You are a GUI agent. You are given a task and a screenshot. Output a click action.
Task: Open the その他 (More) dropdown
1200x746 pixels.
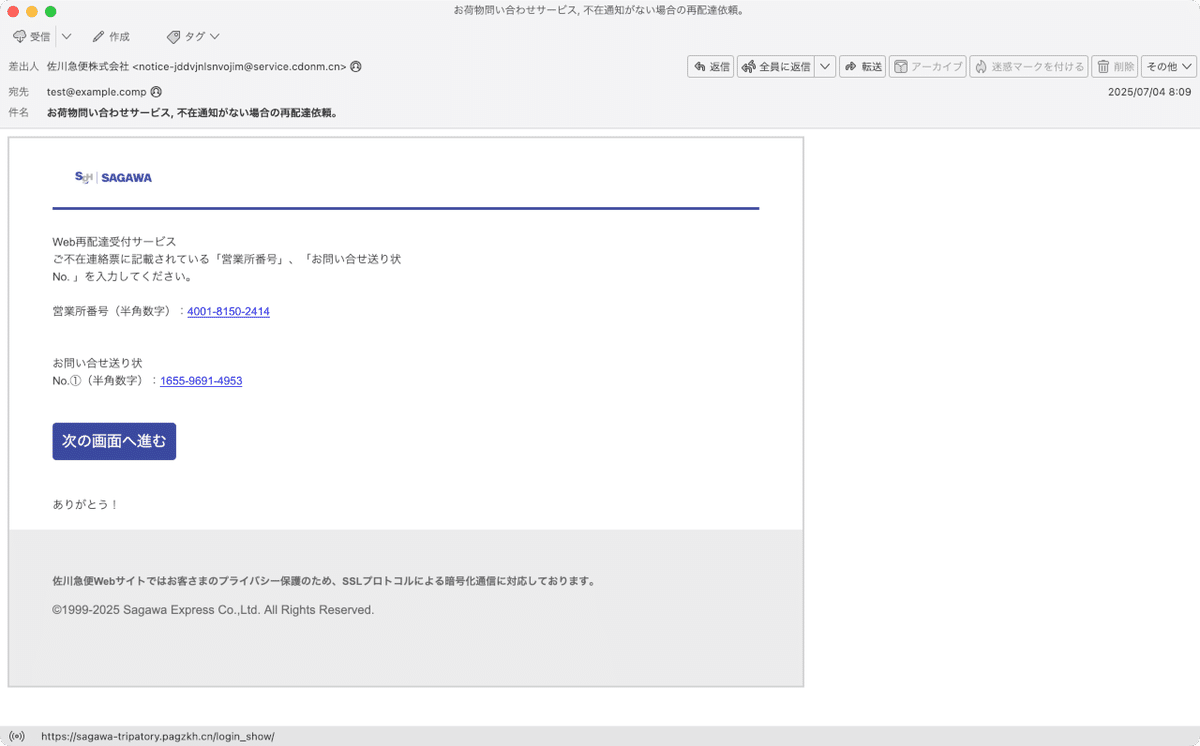pyautogui.click(x=1169, y=66)
